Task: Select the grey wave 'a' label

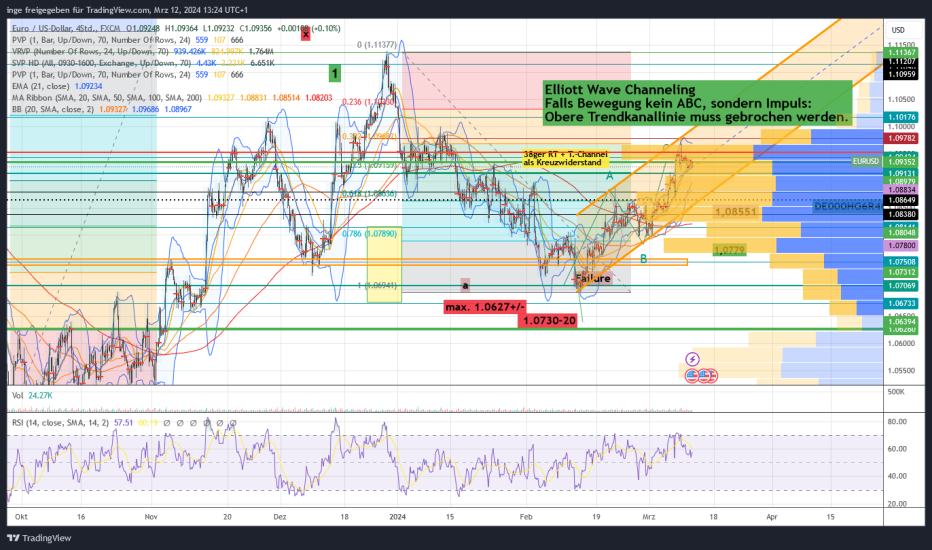Action: [464, 285]
